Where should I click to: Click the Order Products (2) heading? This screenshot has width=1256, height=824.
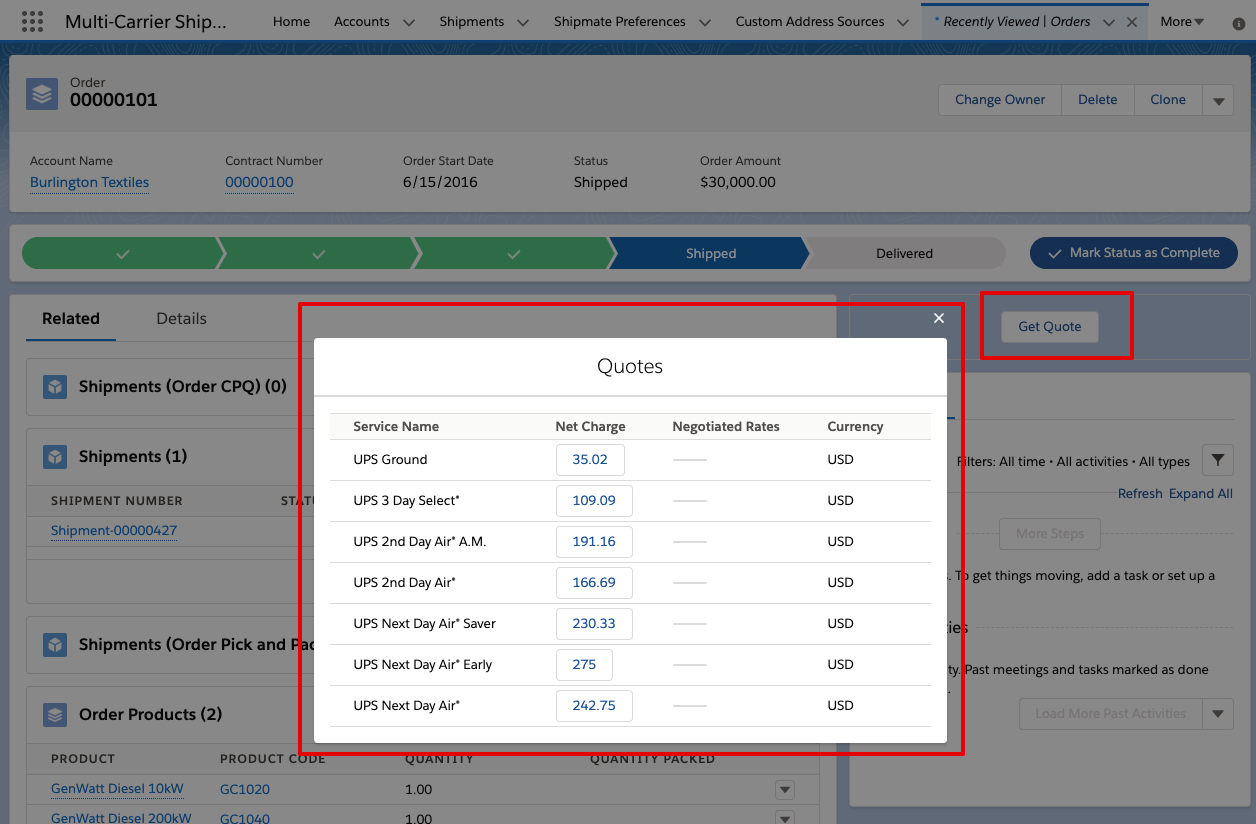pos(150,715)
